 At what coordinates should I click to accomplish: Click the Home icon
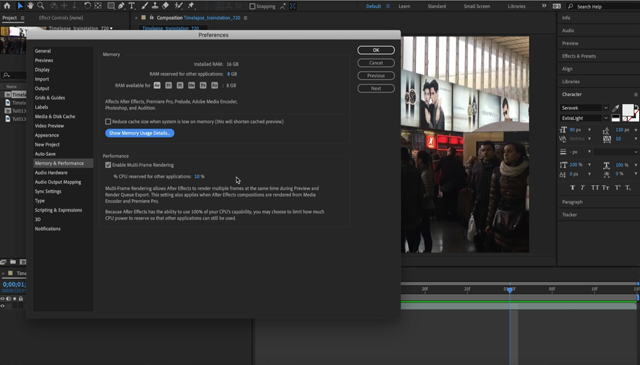[x=7, y=6]
